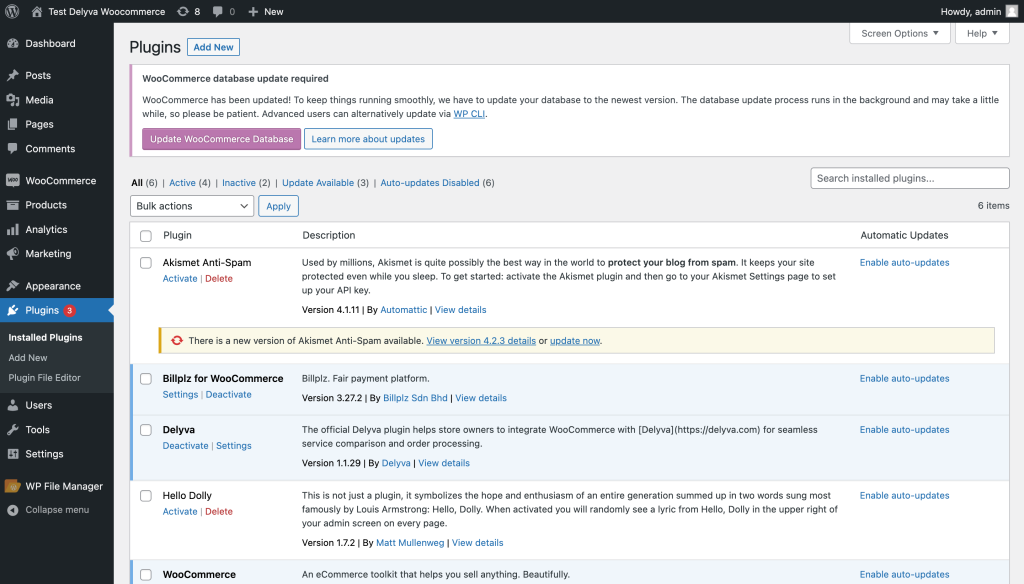Click the Media icon in sidebar
Image resolution: width=1024 pixels, height=584 pixels.
pos(12,100)
